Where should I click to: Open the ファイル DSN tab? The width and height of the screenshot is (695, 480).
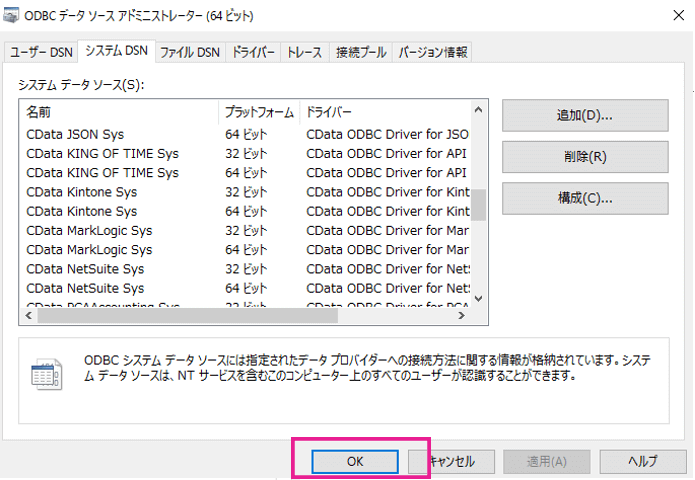pyautogui.click(x=190, y=52)
